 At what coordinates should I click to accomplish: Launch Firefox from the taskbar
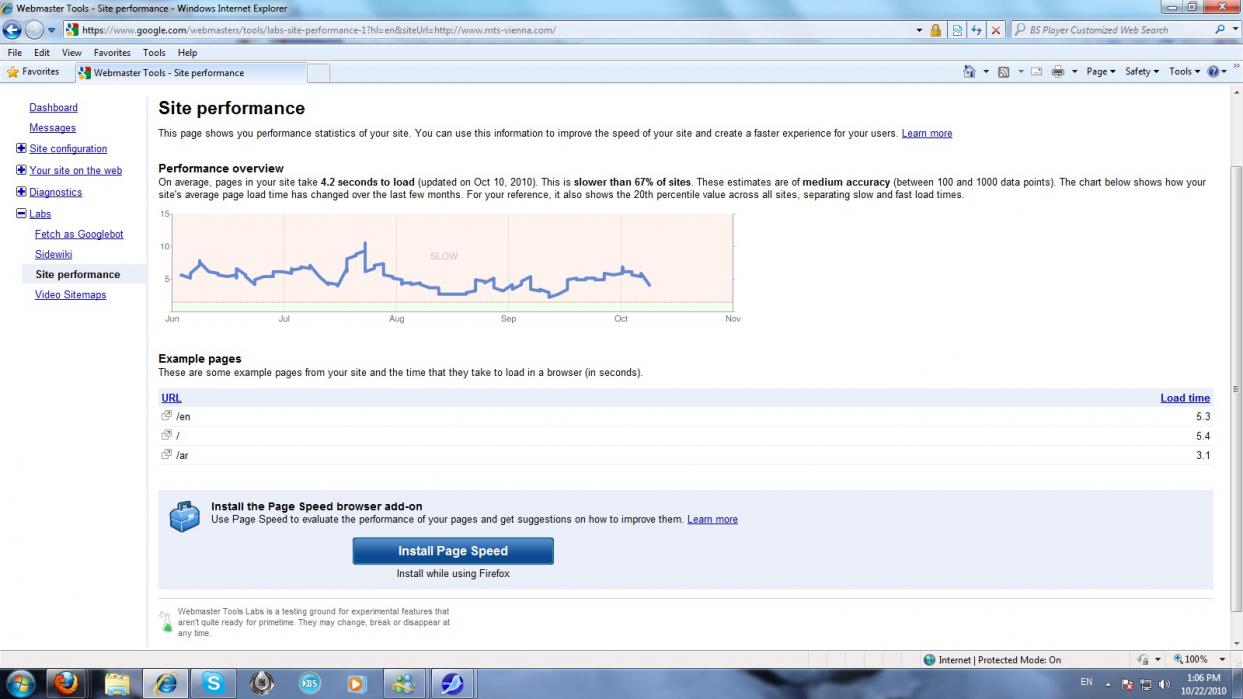67,683
